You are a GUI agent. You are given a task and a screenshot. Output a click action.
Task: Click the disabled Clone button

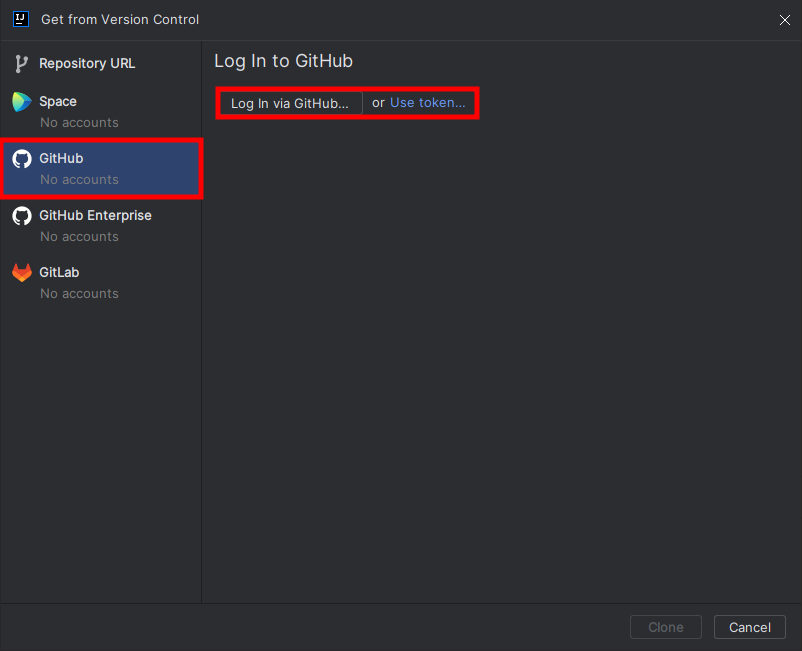665,627
